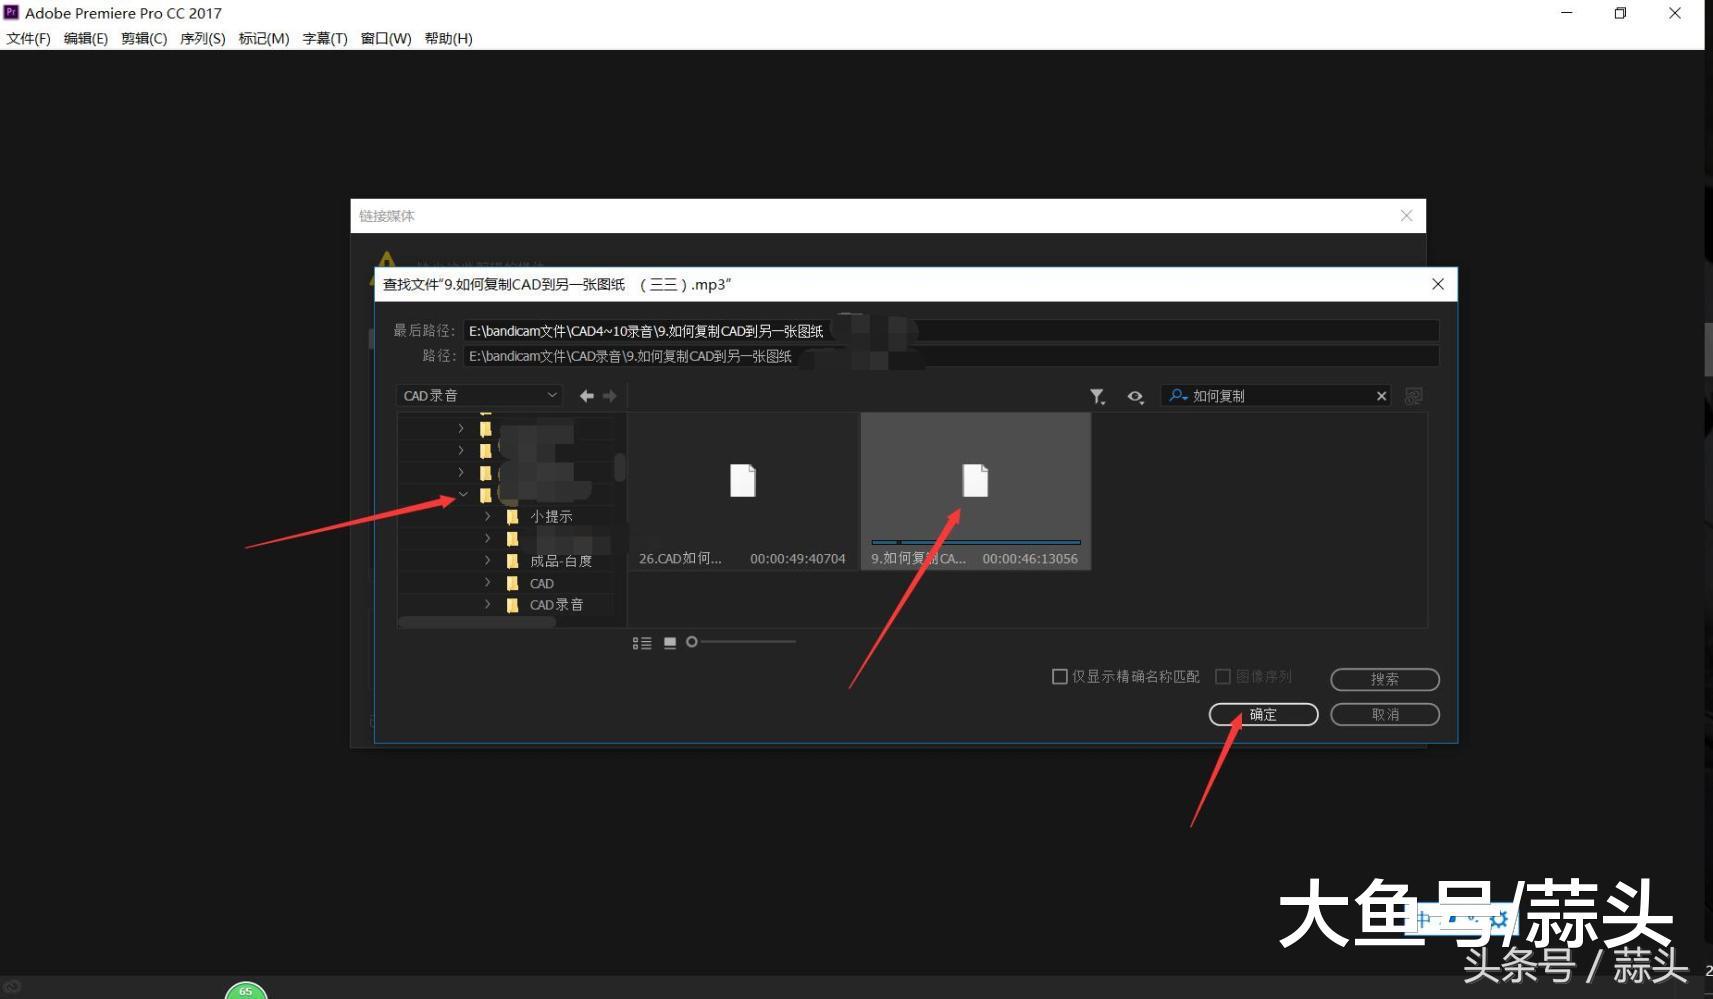
Task: Click the folder tree horizontal scrollbar
Action: (477, 622)
